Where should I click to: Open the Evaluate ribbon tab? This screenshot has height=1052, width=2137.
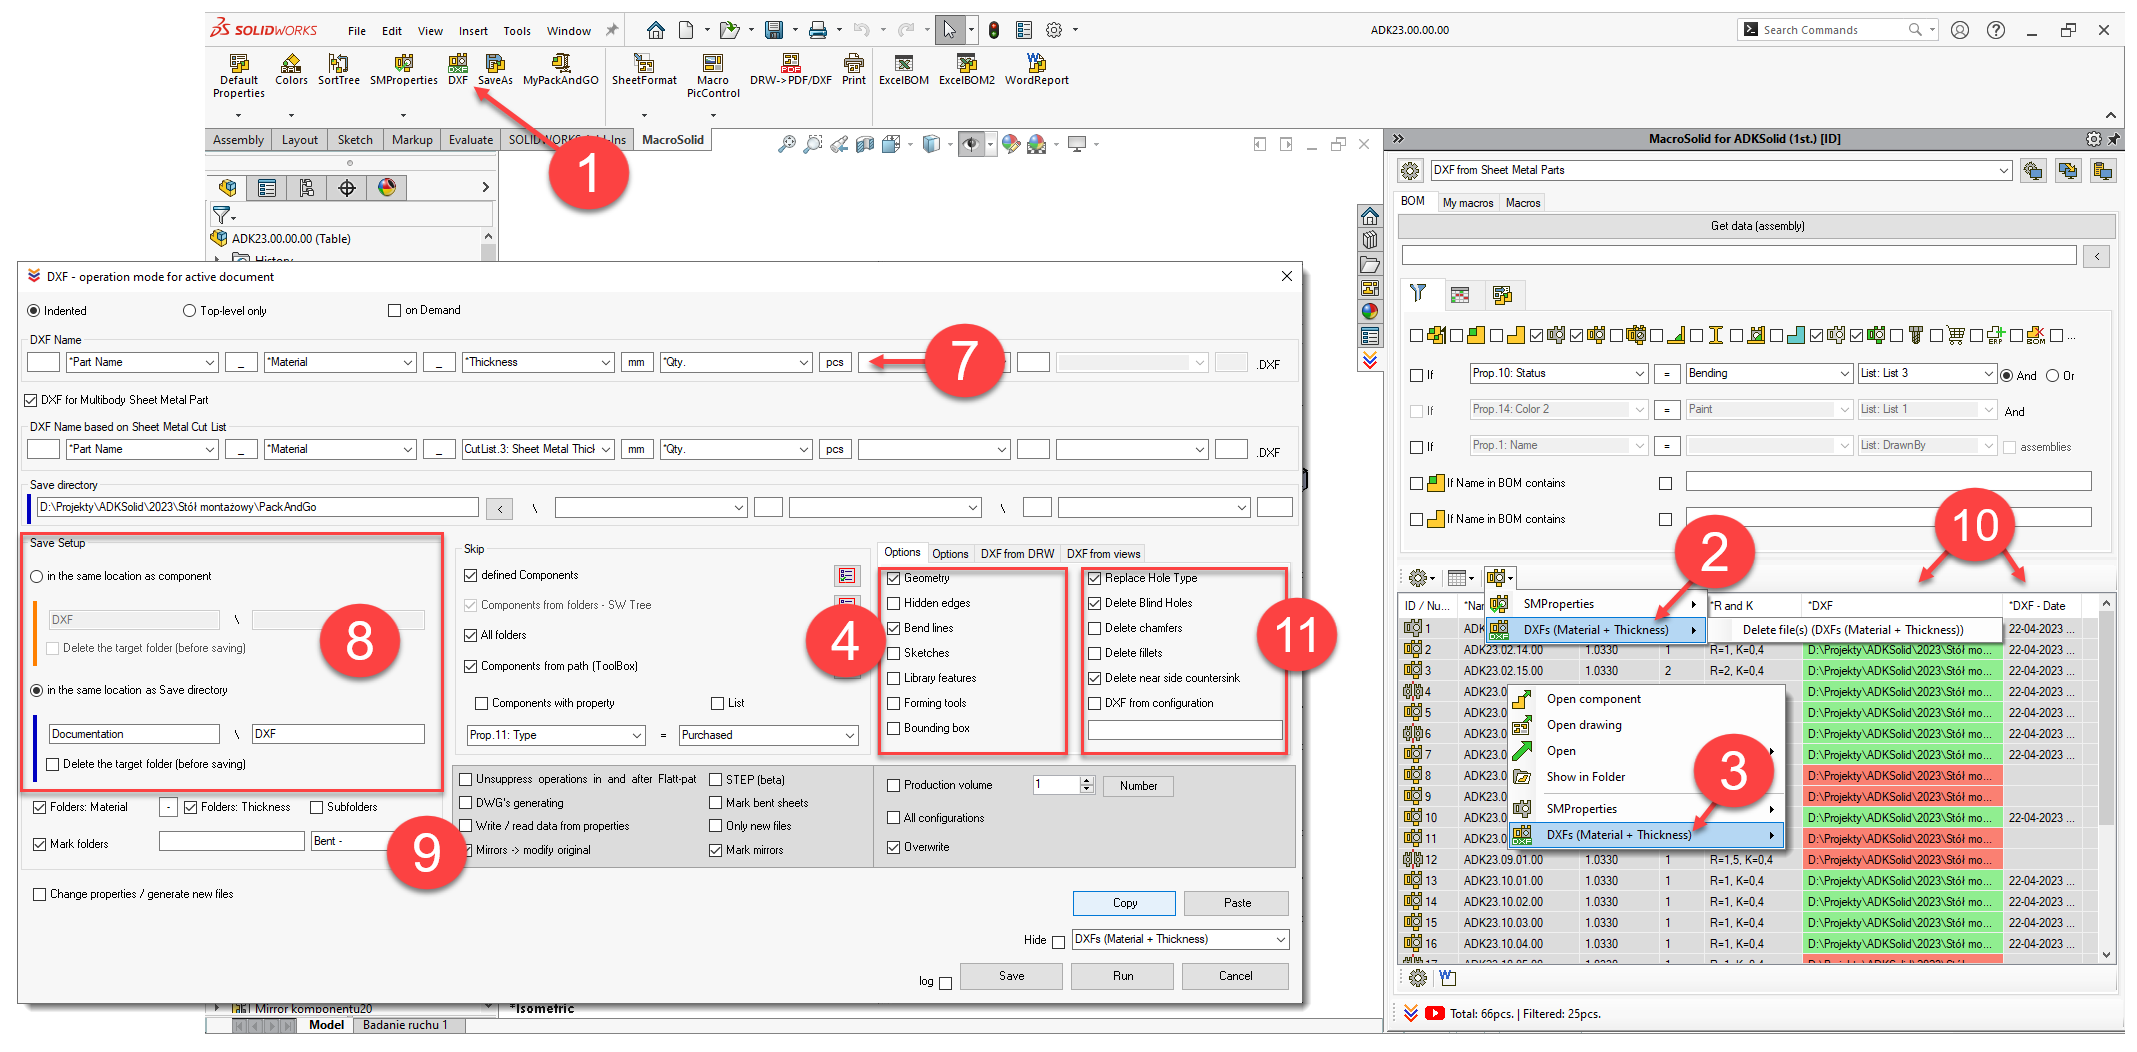point(471,140)
